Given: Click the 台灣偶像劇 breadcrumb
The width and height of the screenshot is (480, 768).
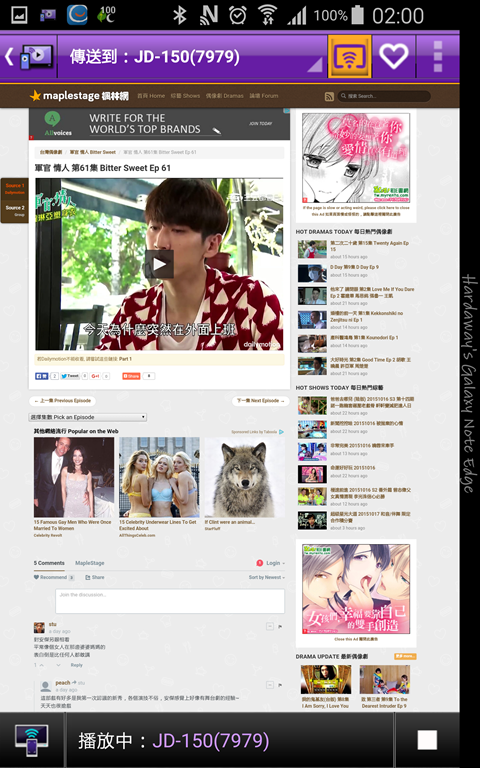Looking at the screenshot, I should point(51,152).
